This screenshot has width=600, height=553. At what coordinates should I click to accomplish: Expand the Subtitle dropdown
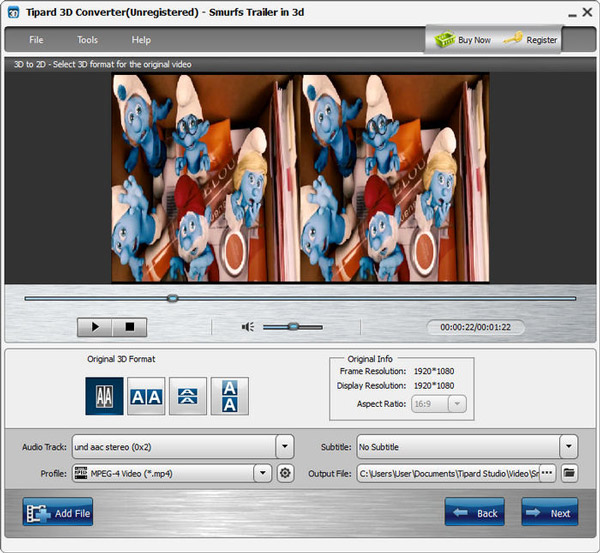569,446
